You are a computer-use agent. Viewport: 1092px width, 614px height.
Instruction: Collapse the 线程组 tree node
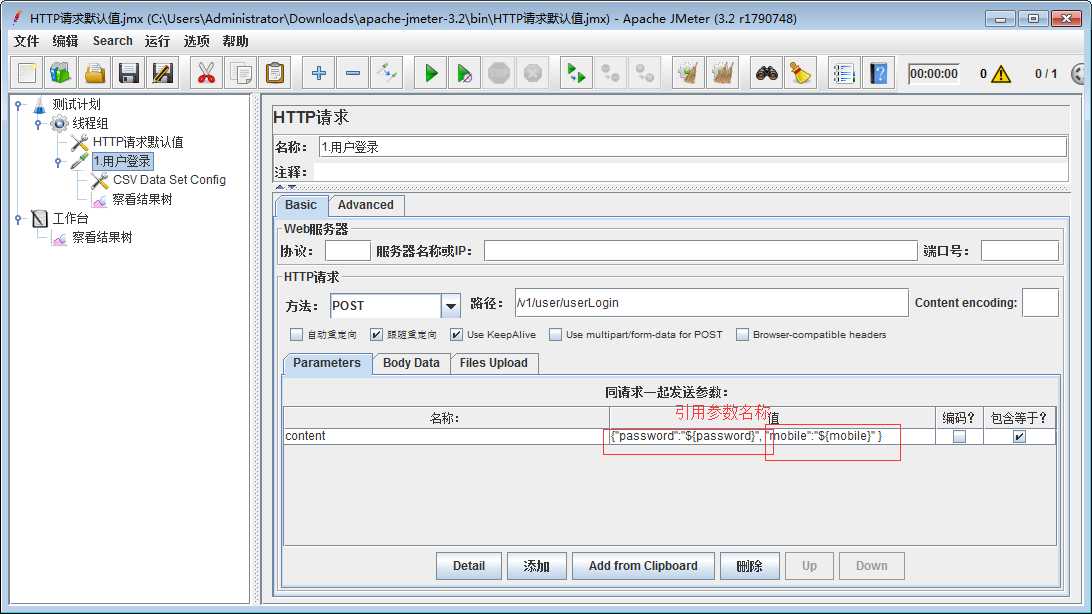[38, 124]
